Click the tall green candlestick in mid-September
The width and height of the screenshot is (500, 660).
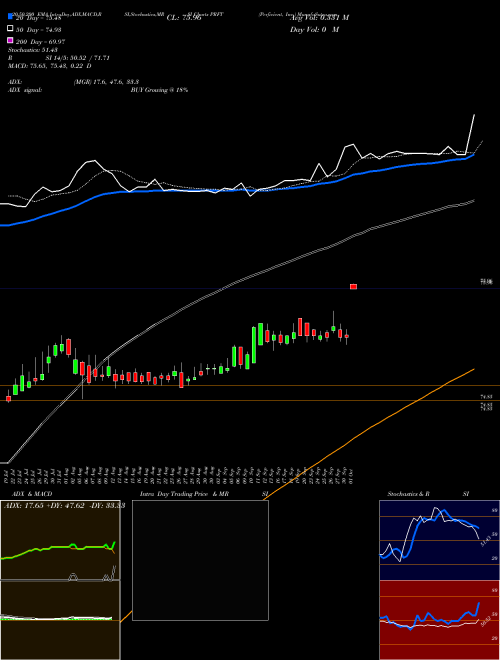[x=254, y=344]
